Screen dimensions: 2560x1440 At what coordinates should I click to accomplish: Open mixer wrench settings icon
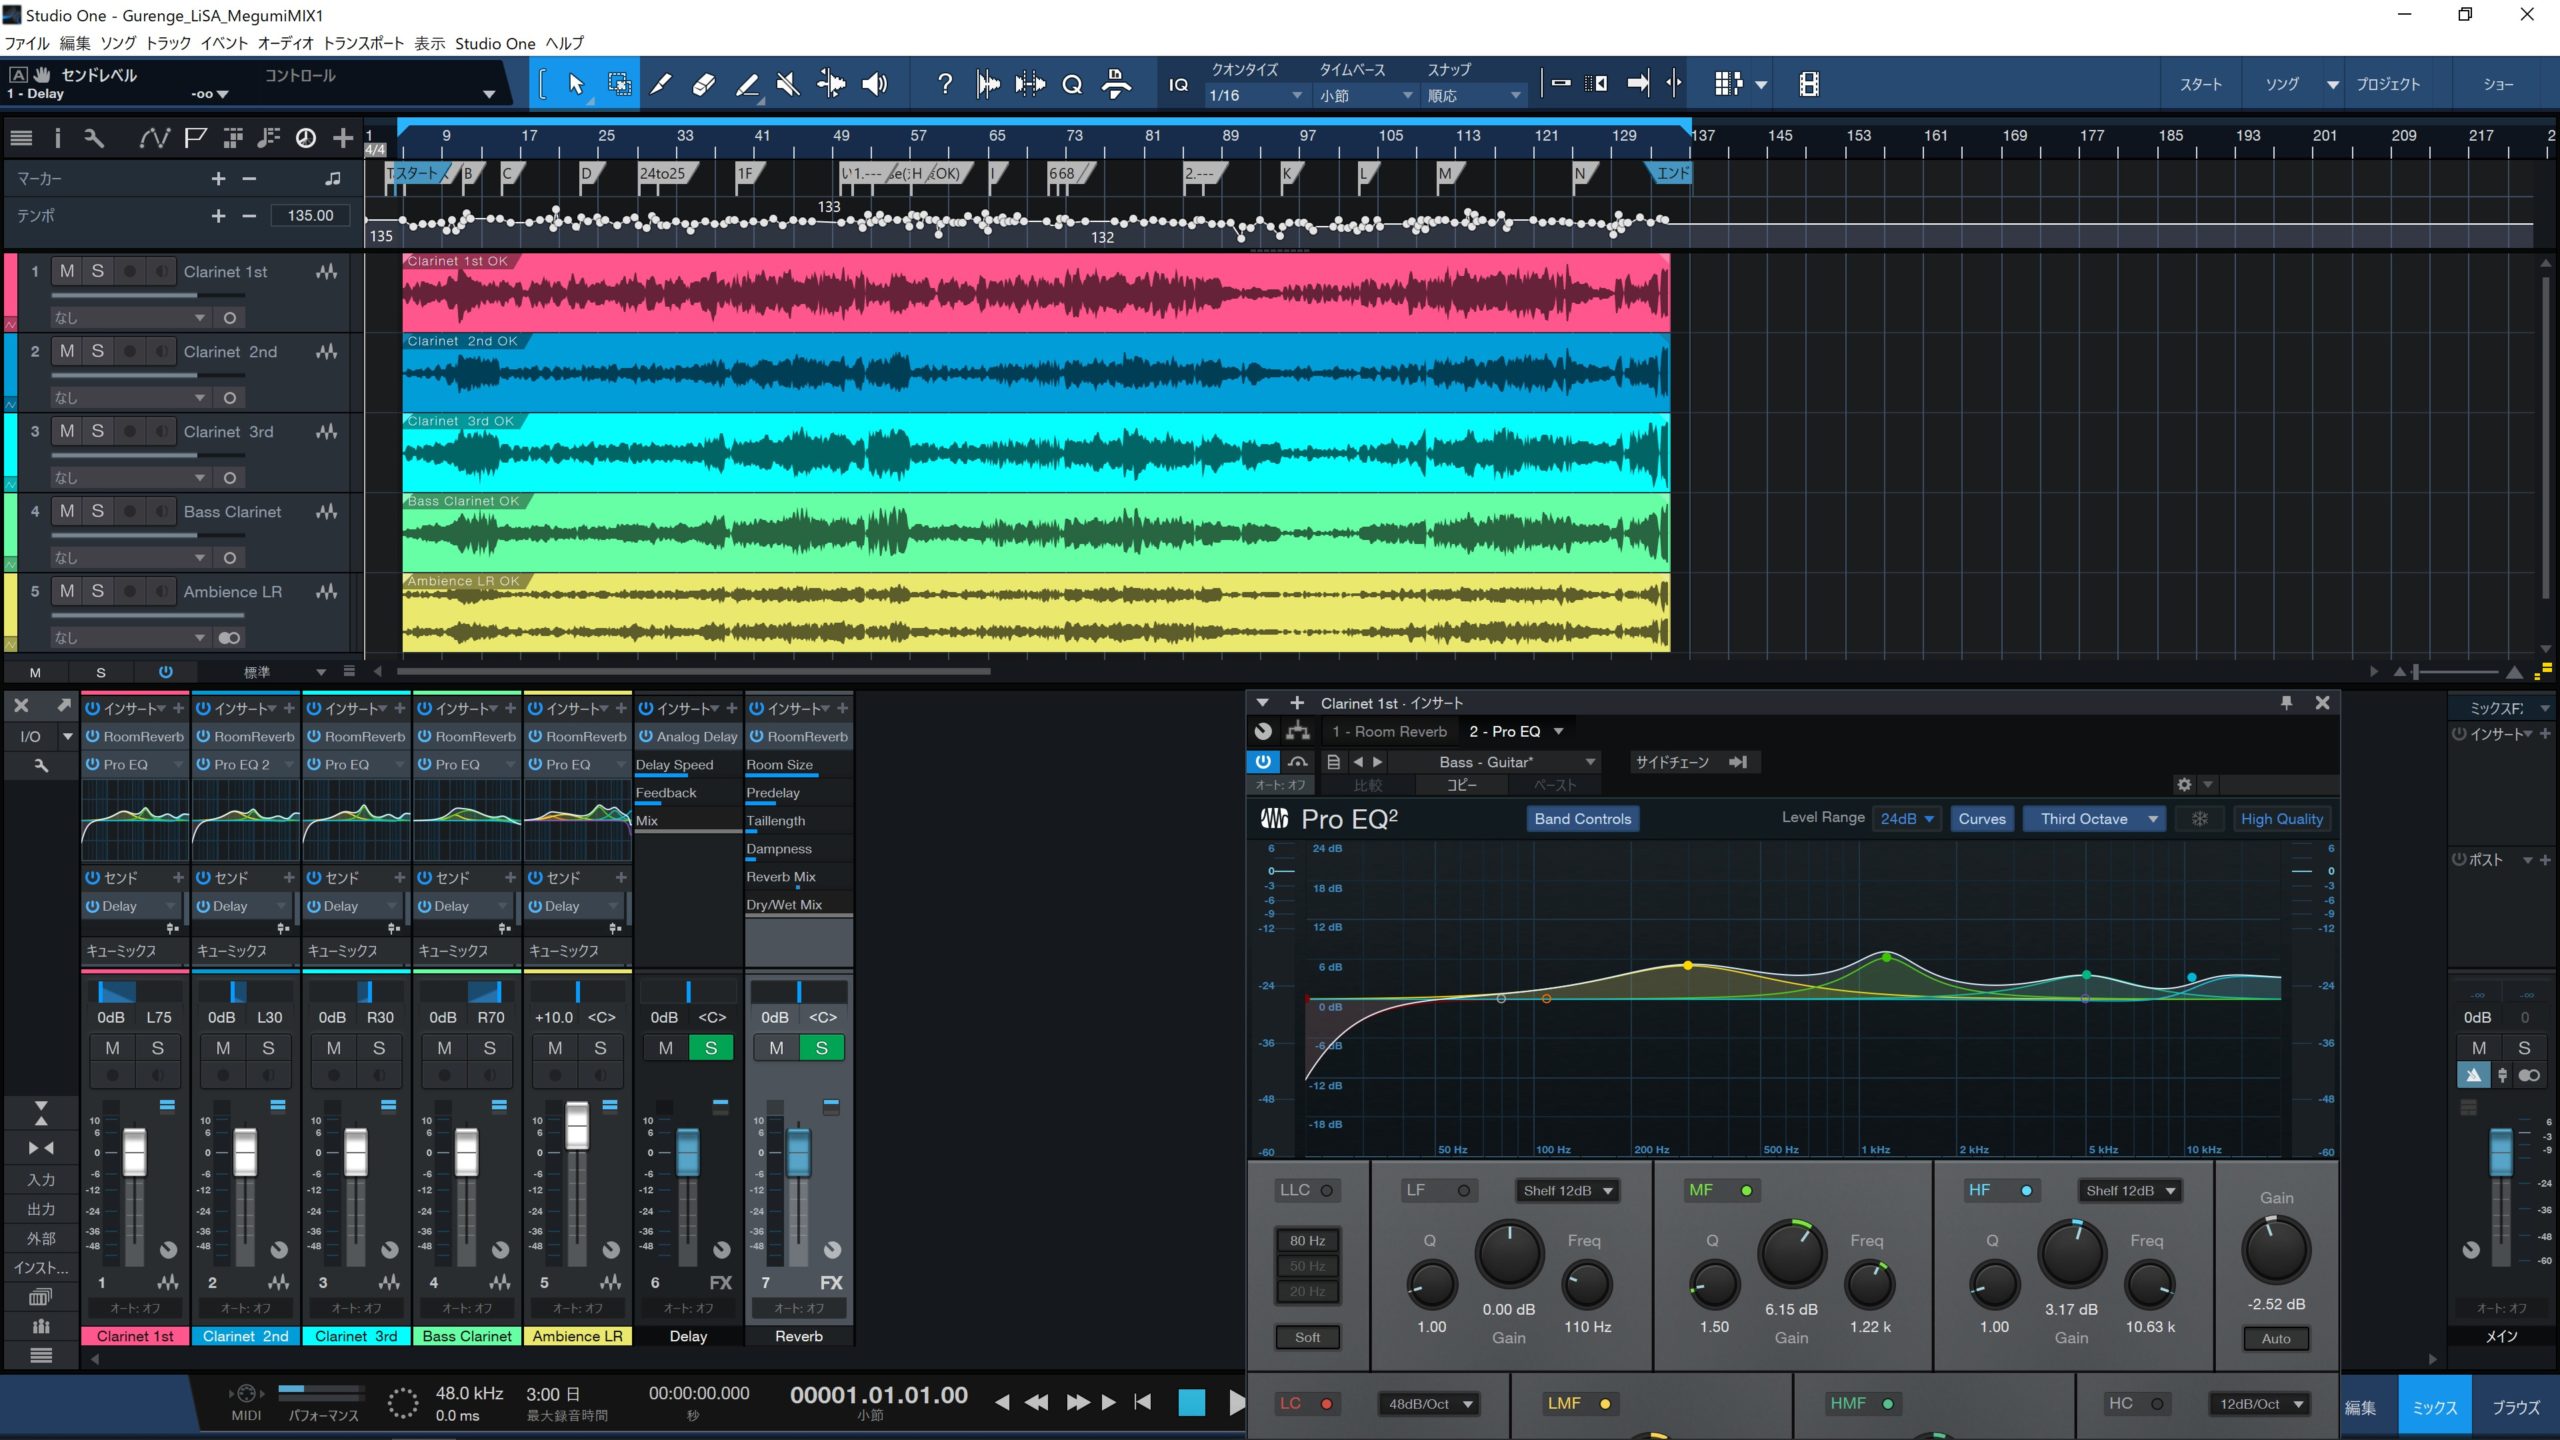click(41, 765)
